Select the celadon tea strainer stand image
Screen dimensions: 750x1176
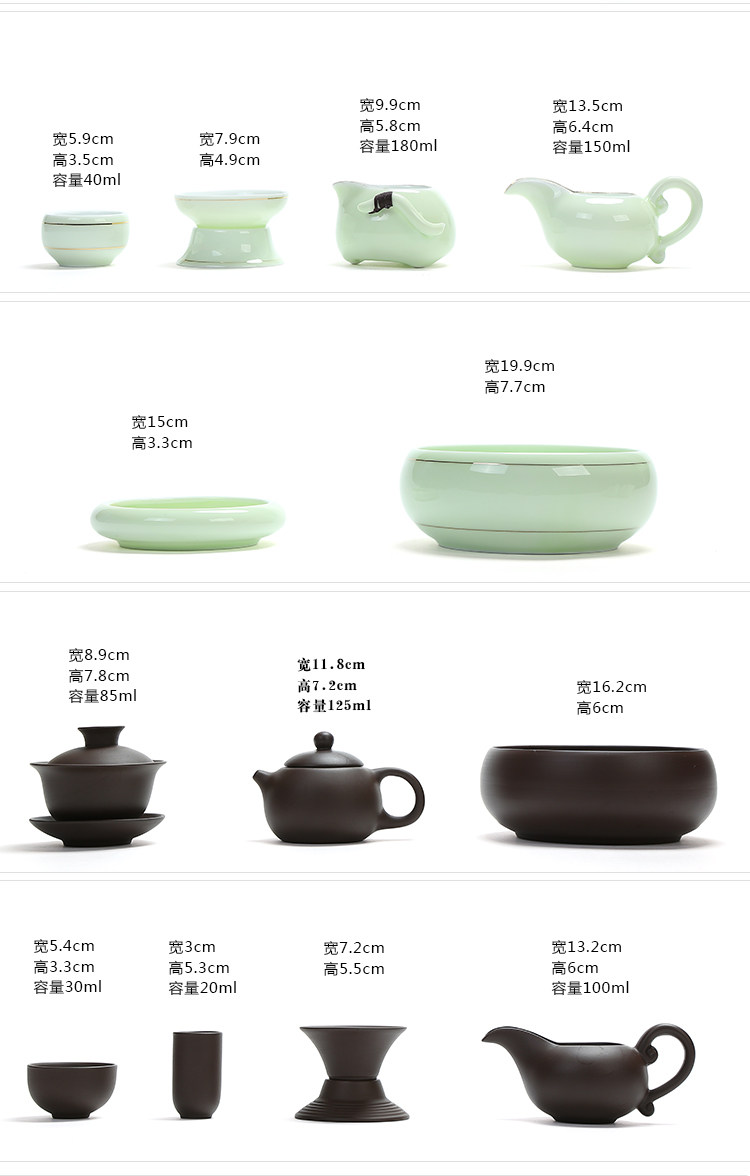(x=230, y=229)
